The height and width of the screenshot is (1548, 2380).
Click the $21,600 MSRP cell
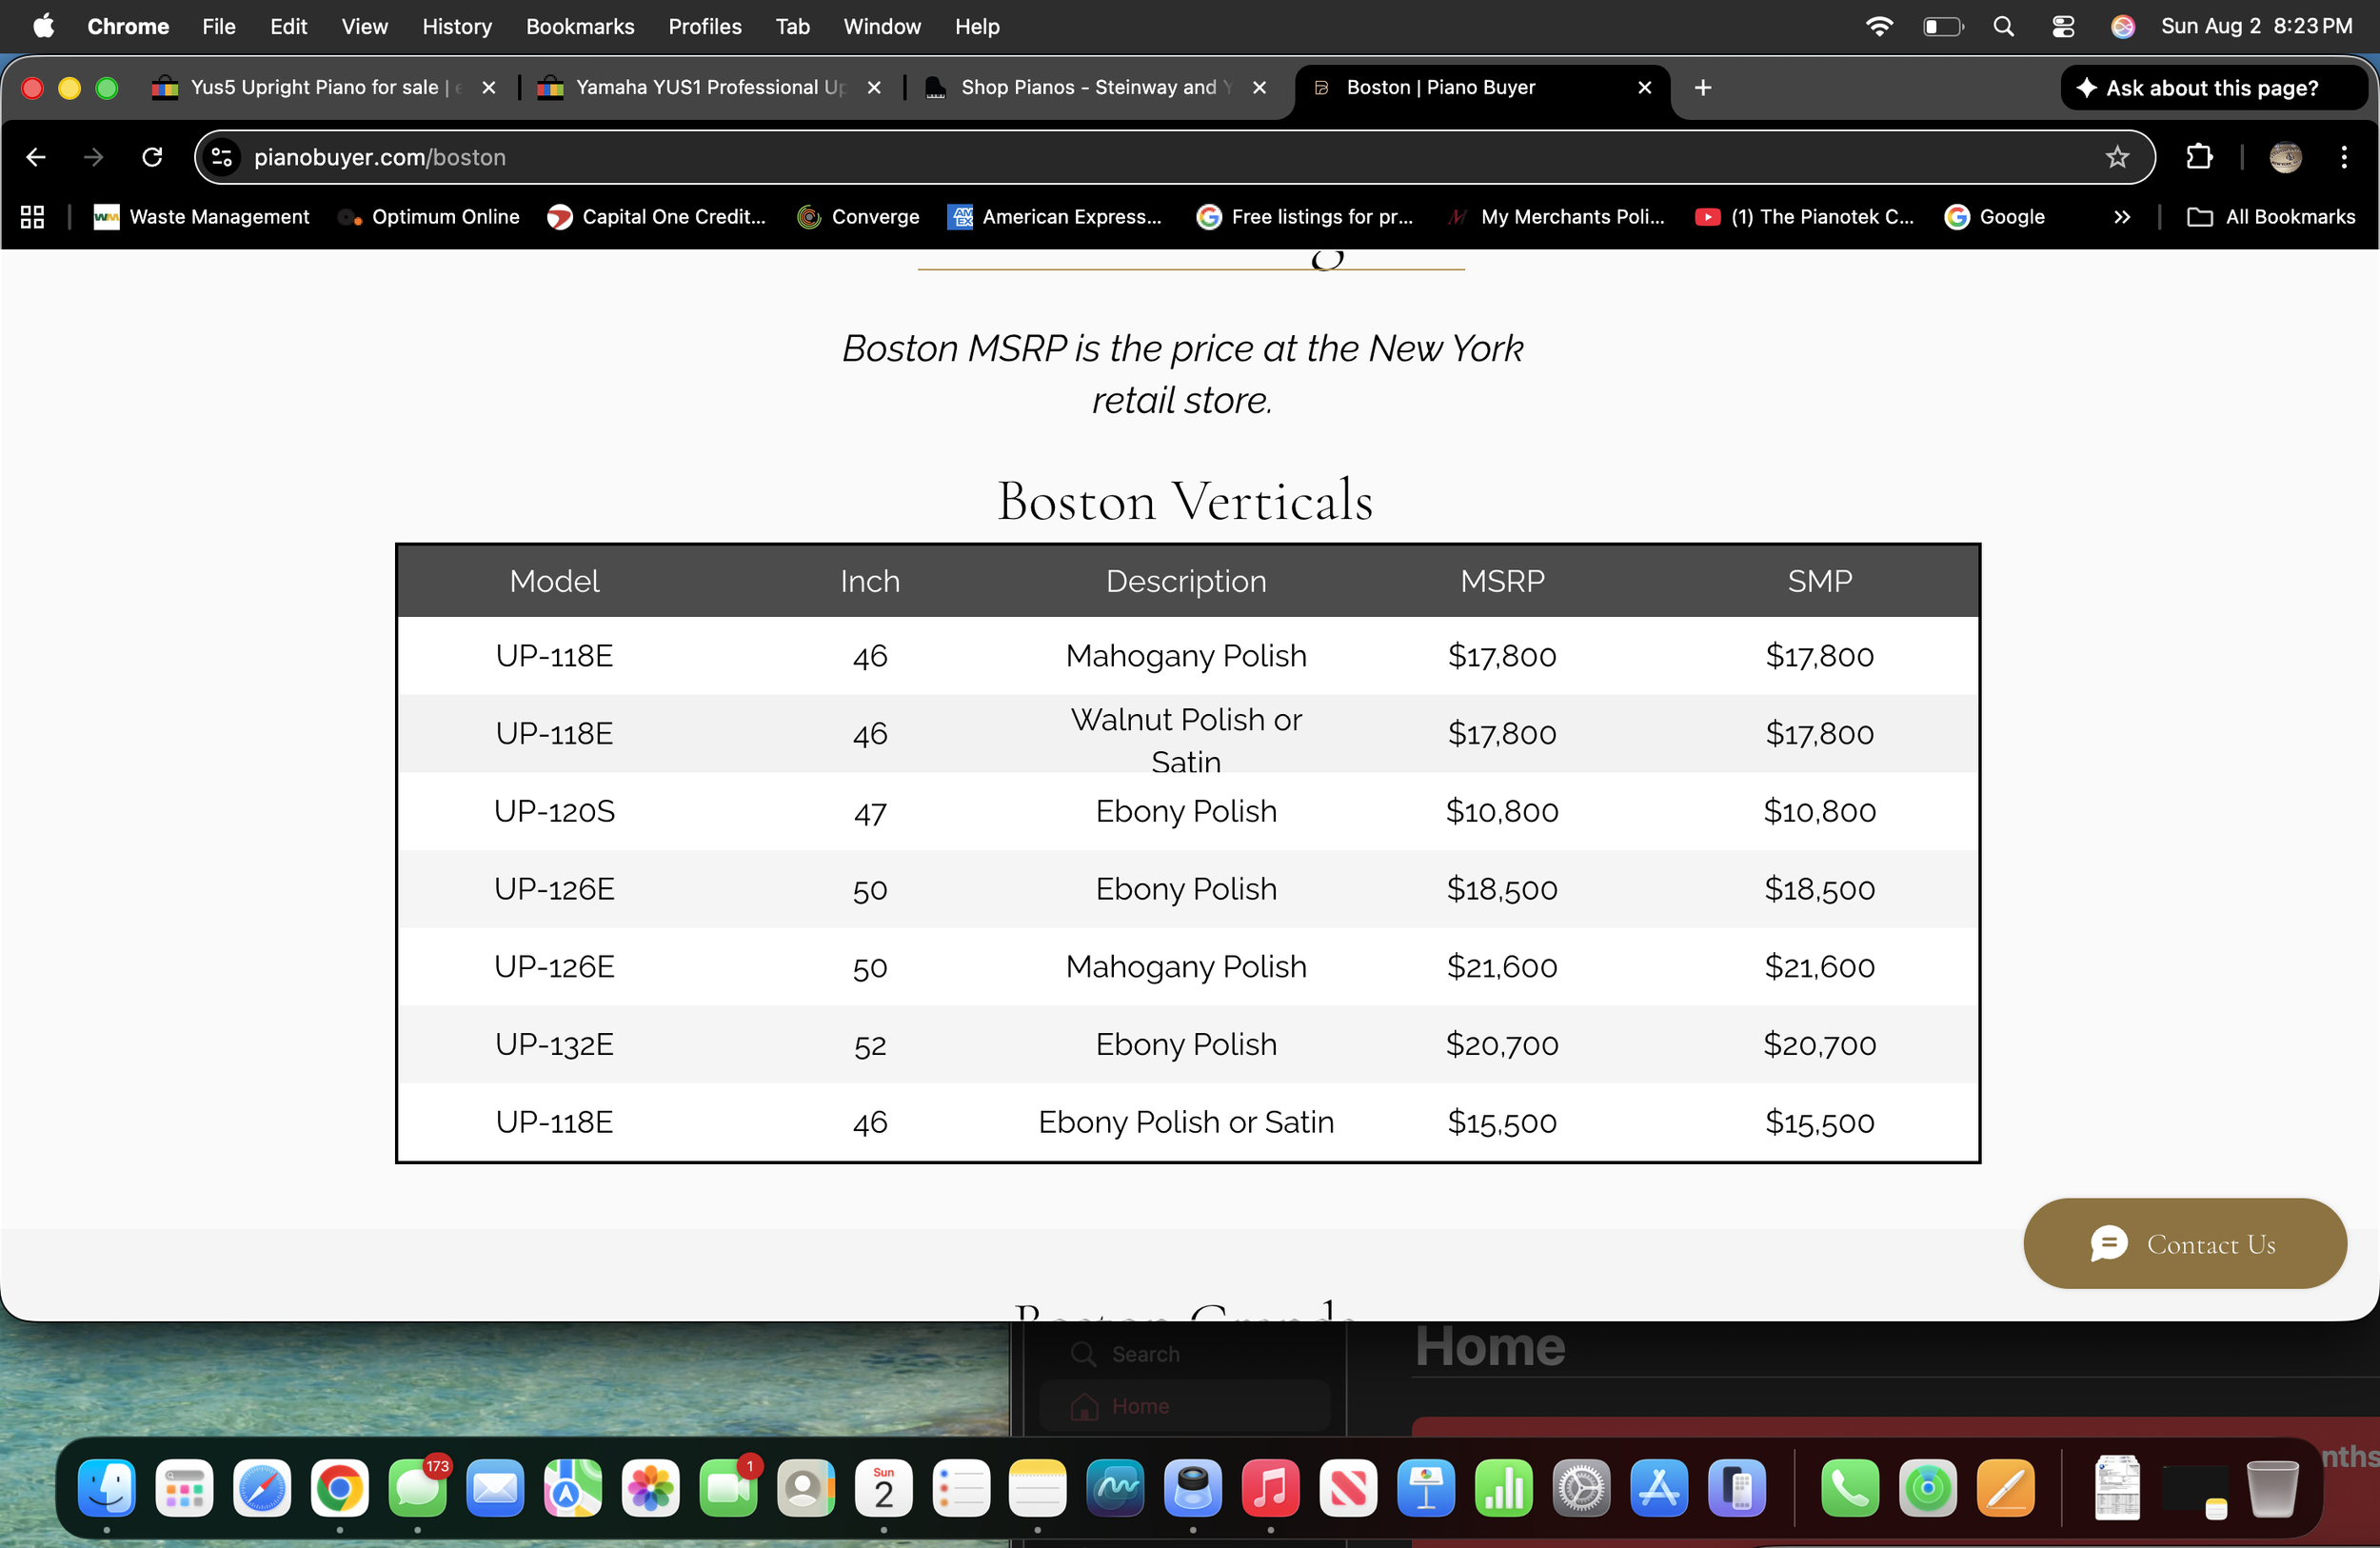(x=1502, y=966)
